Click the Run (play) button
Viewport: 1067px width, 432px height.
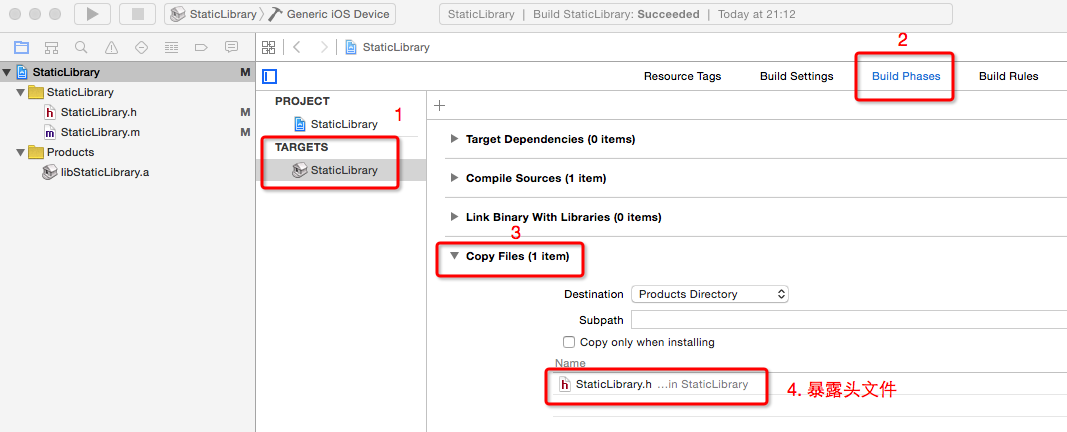click(92, 14)
